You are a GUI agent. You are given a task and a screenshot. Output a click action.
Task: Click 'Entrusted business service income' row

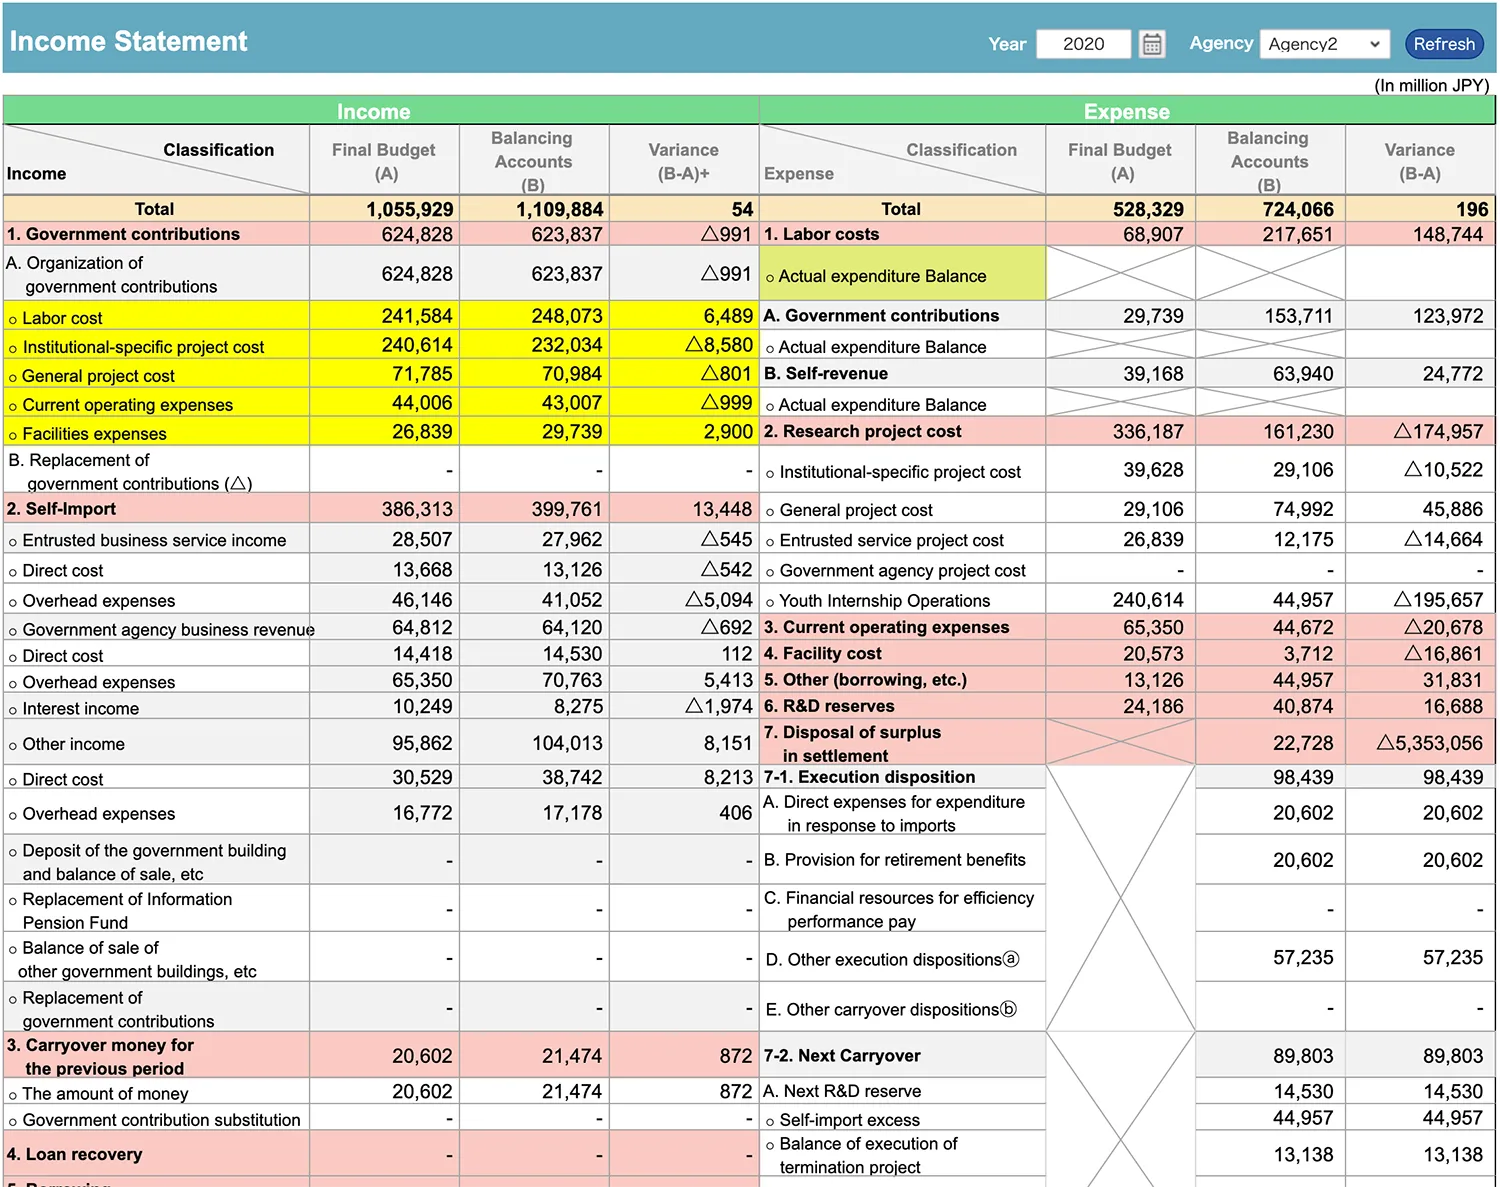[x=381, y=539]
